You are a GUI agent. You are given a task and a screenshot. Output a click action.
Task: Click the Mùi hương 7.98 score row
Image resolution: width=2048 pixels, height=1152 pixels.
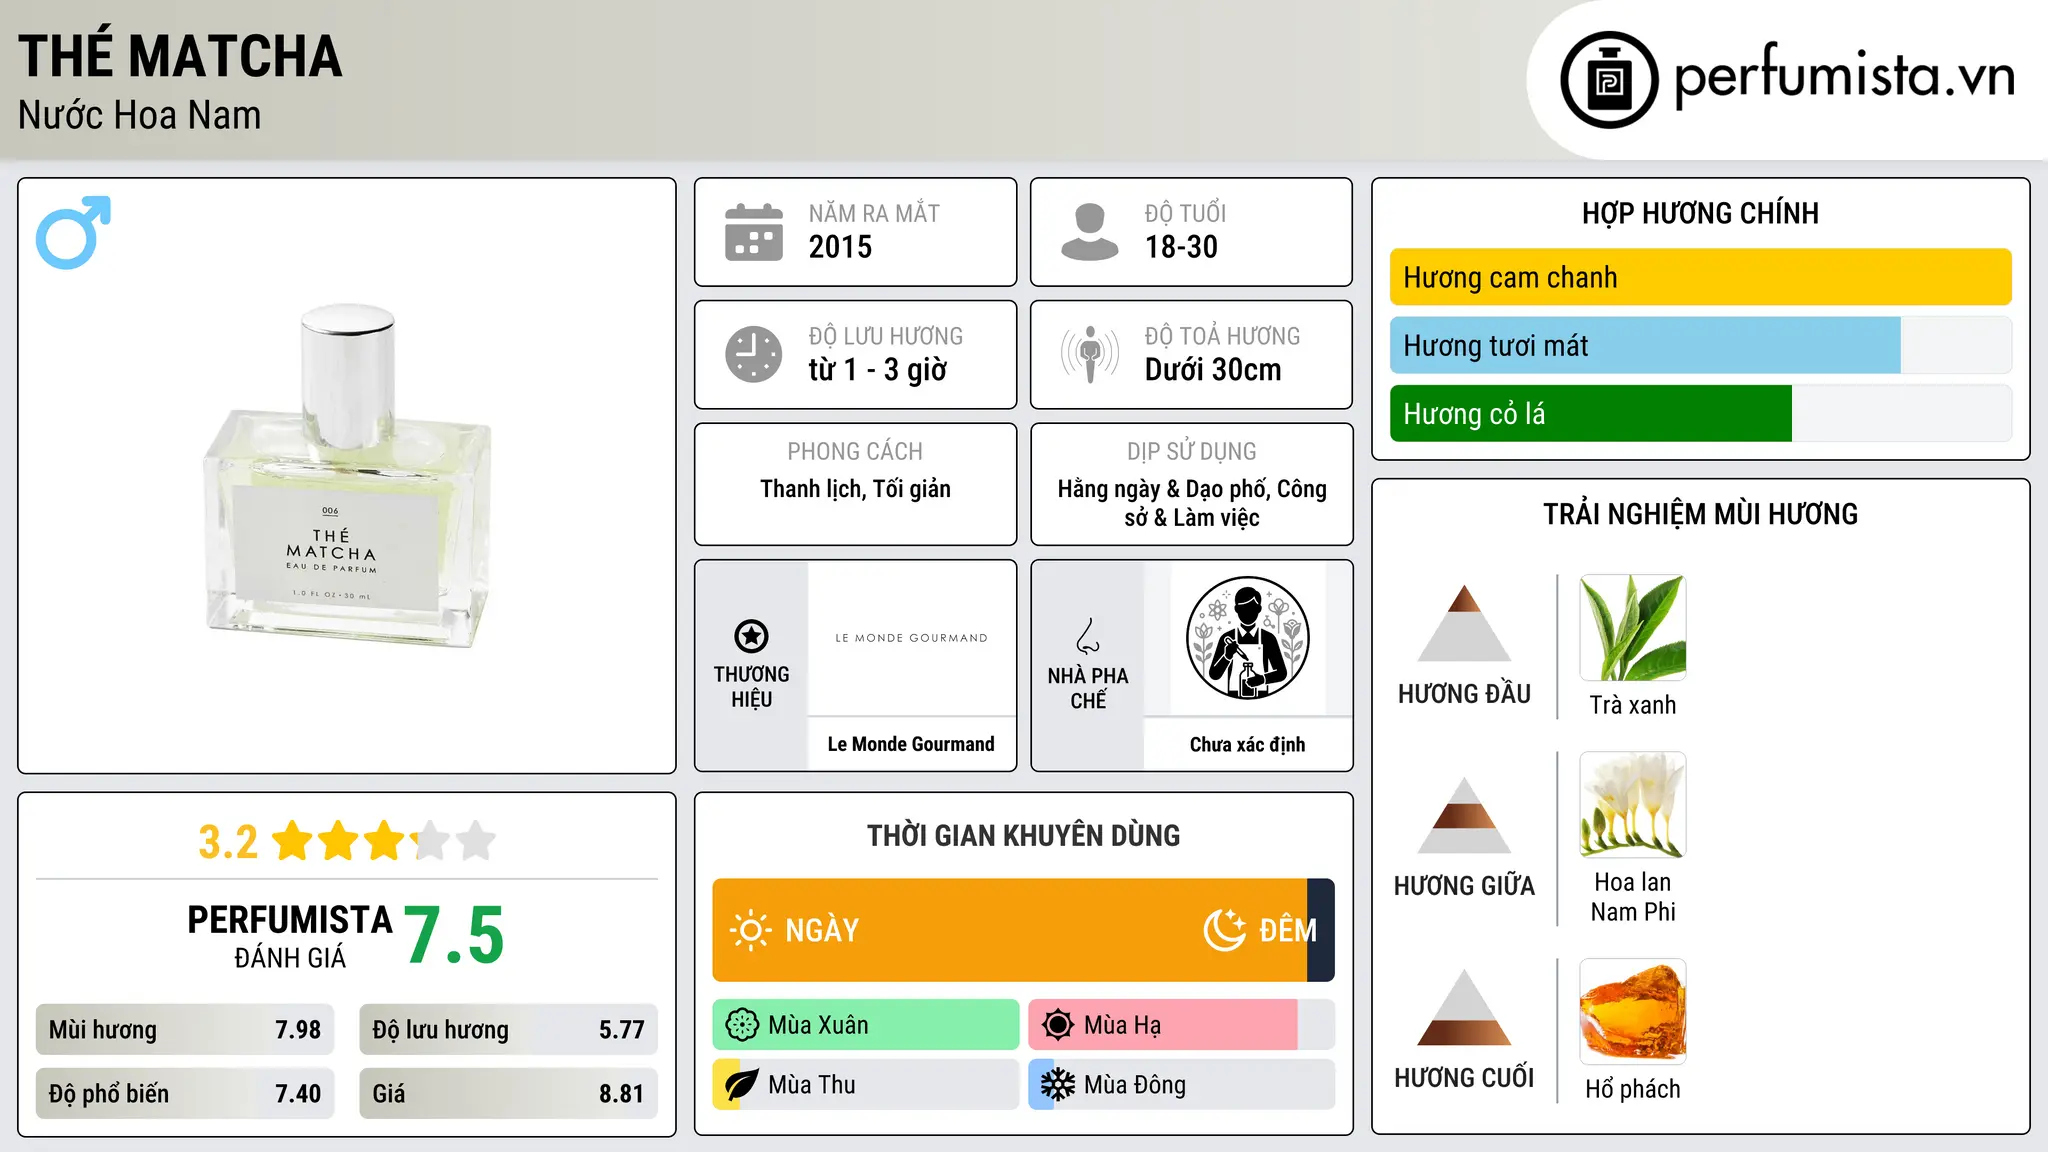185,1030
